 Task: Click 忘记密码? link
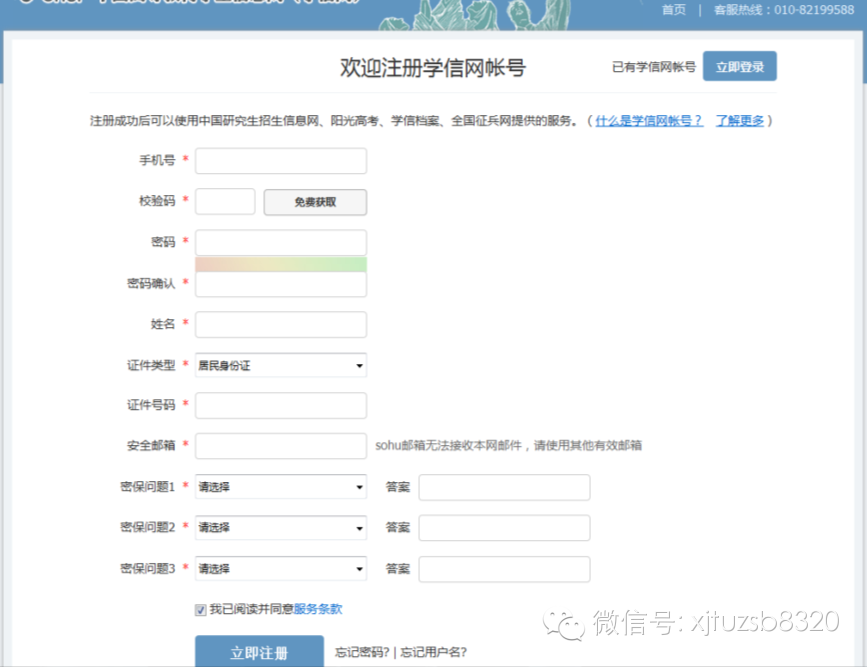pos(361,651)
